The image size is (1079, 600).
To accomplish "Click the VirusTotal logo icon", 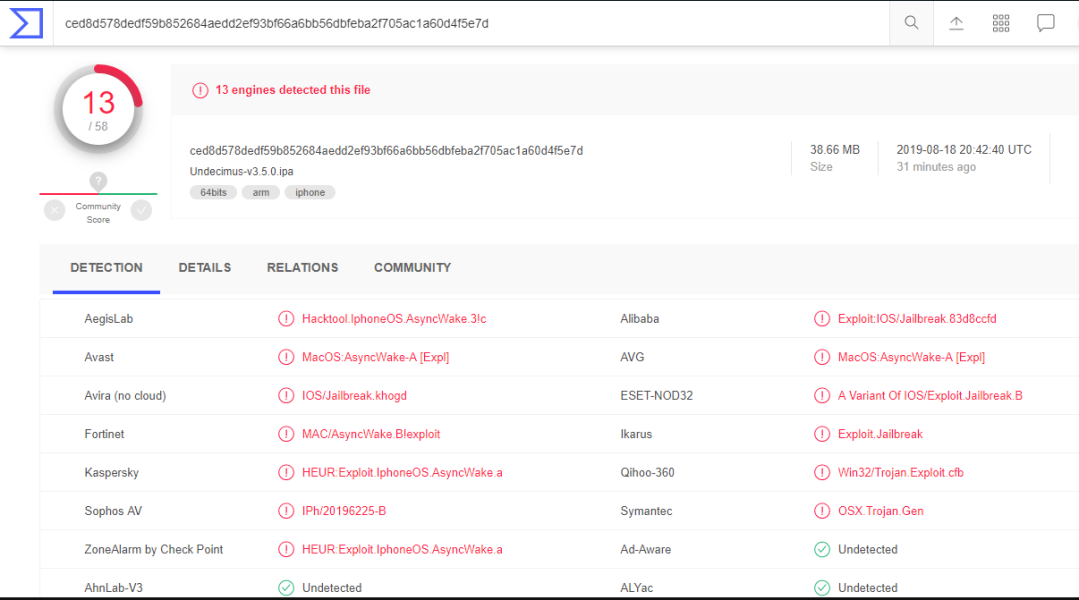I will (x=26, y=23).
